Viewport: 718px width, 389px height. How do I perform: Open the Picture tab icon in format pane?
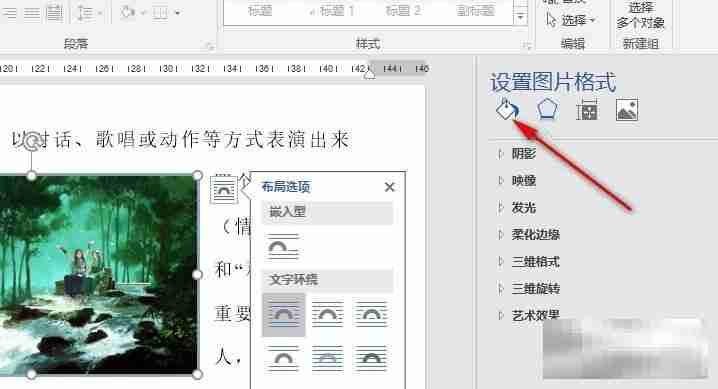(x=627, y=110)
